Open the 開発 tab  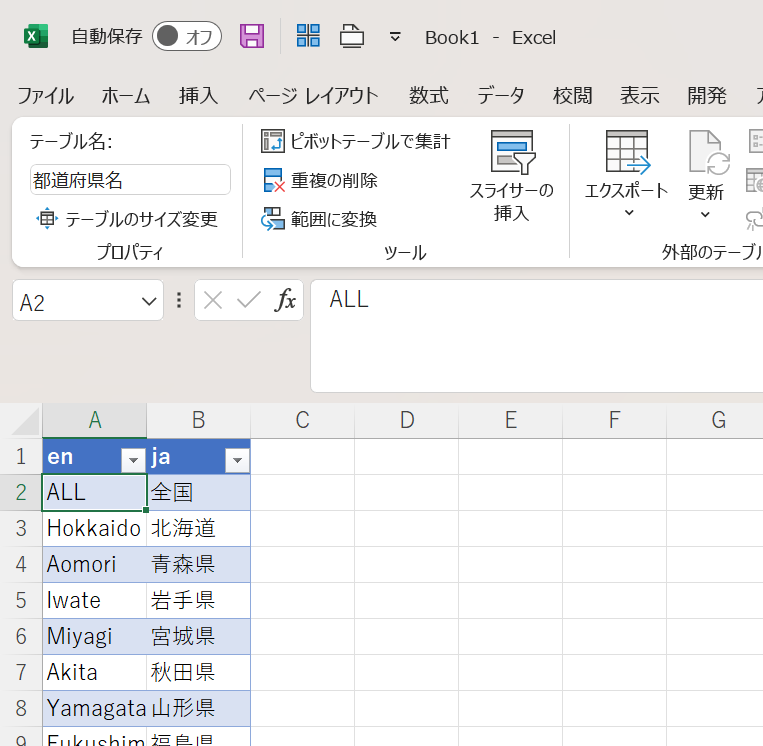click(x=707, y=95)
